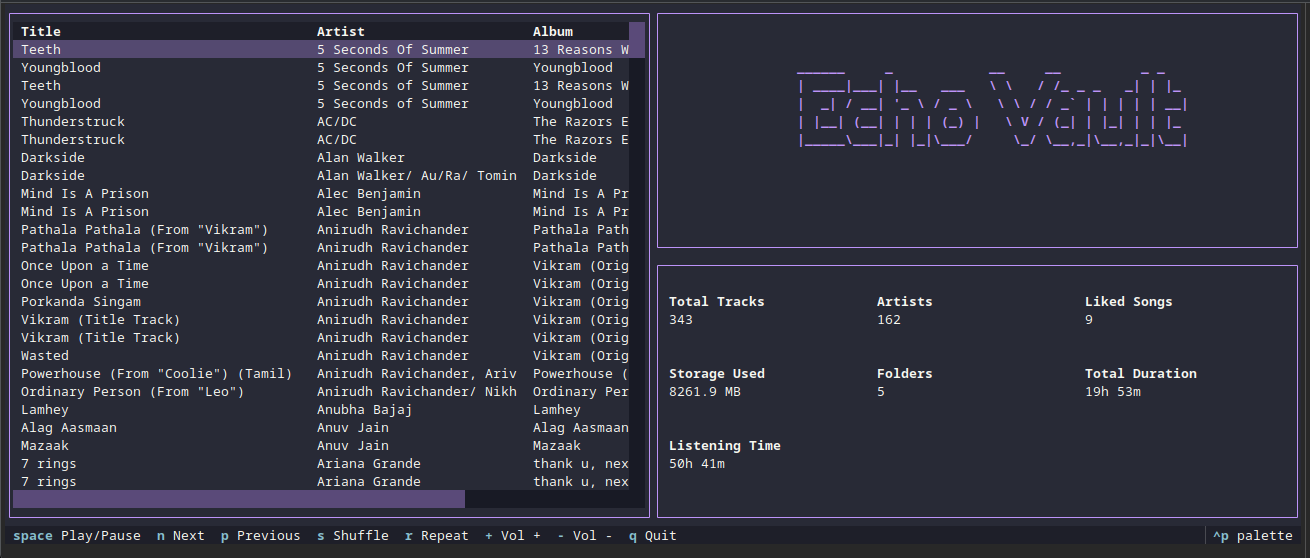
Task: Select the highlighted Teeth track row
Action: click(321, 49)
